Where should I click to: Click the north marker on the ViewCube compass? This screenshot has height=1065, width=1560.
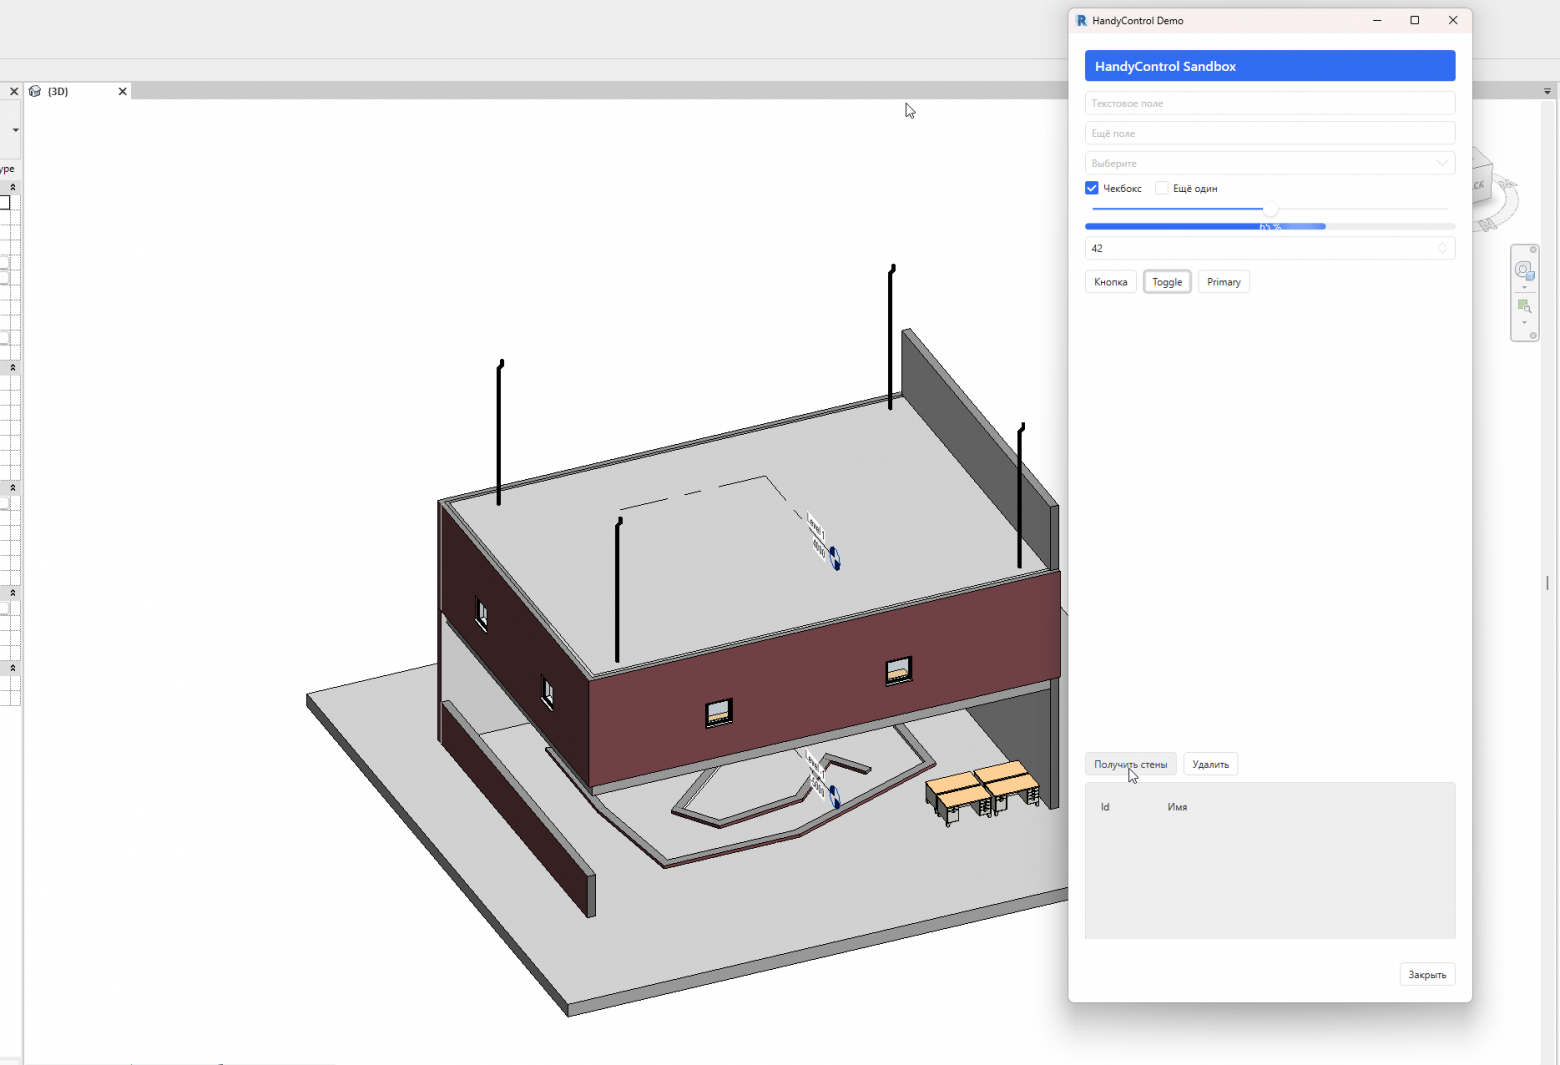1487,224
